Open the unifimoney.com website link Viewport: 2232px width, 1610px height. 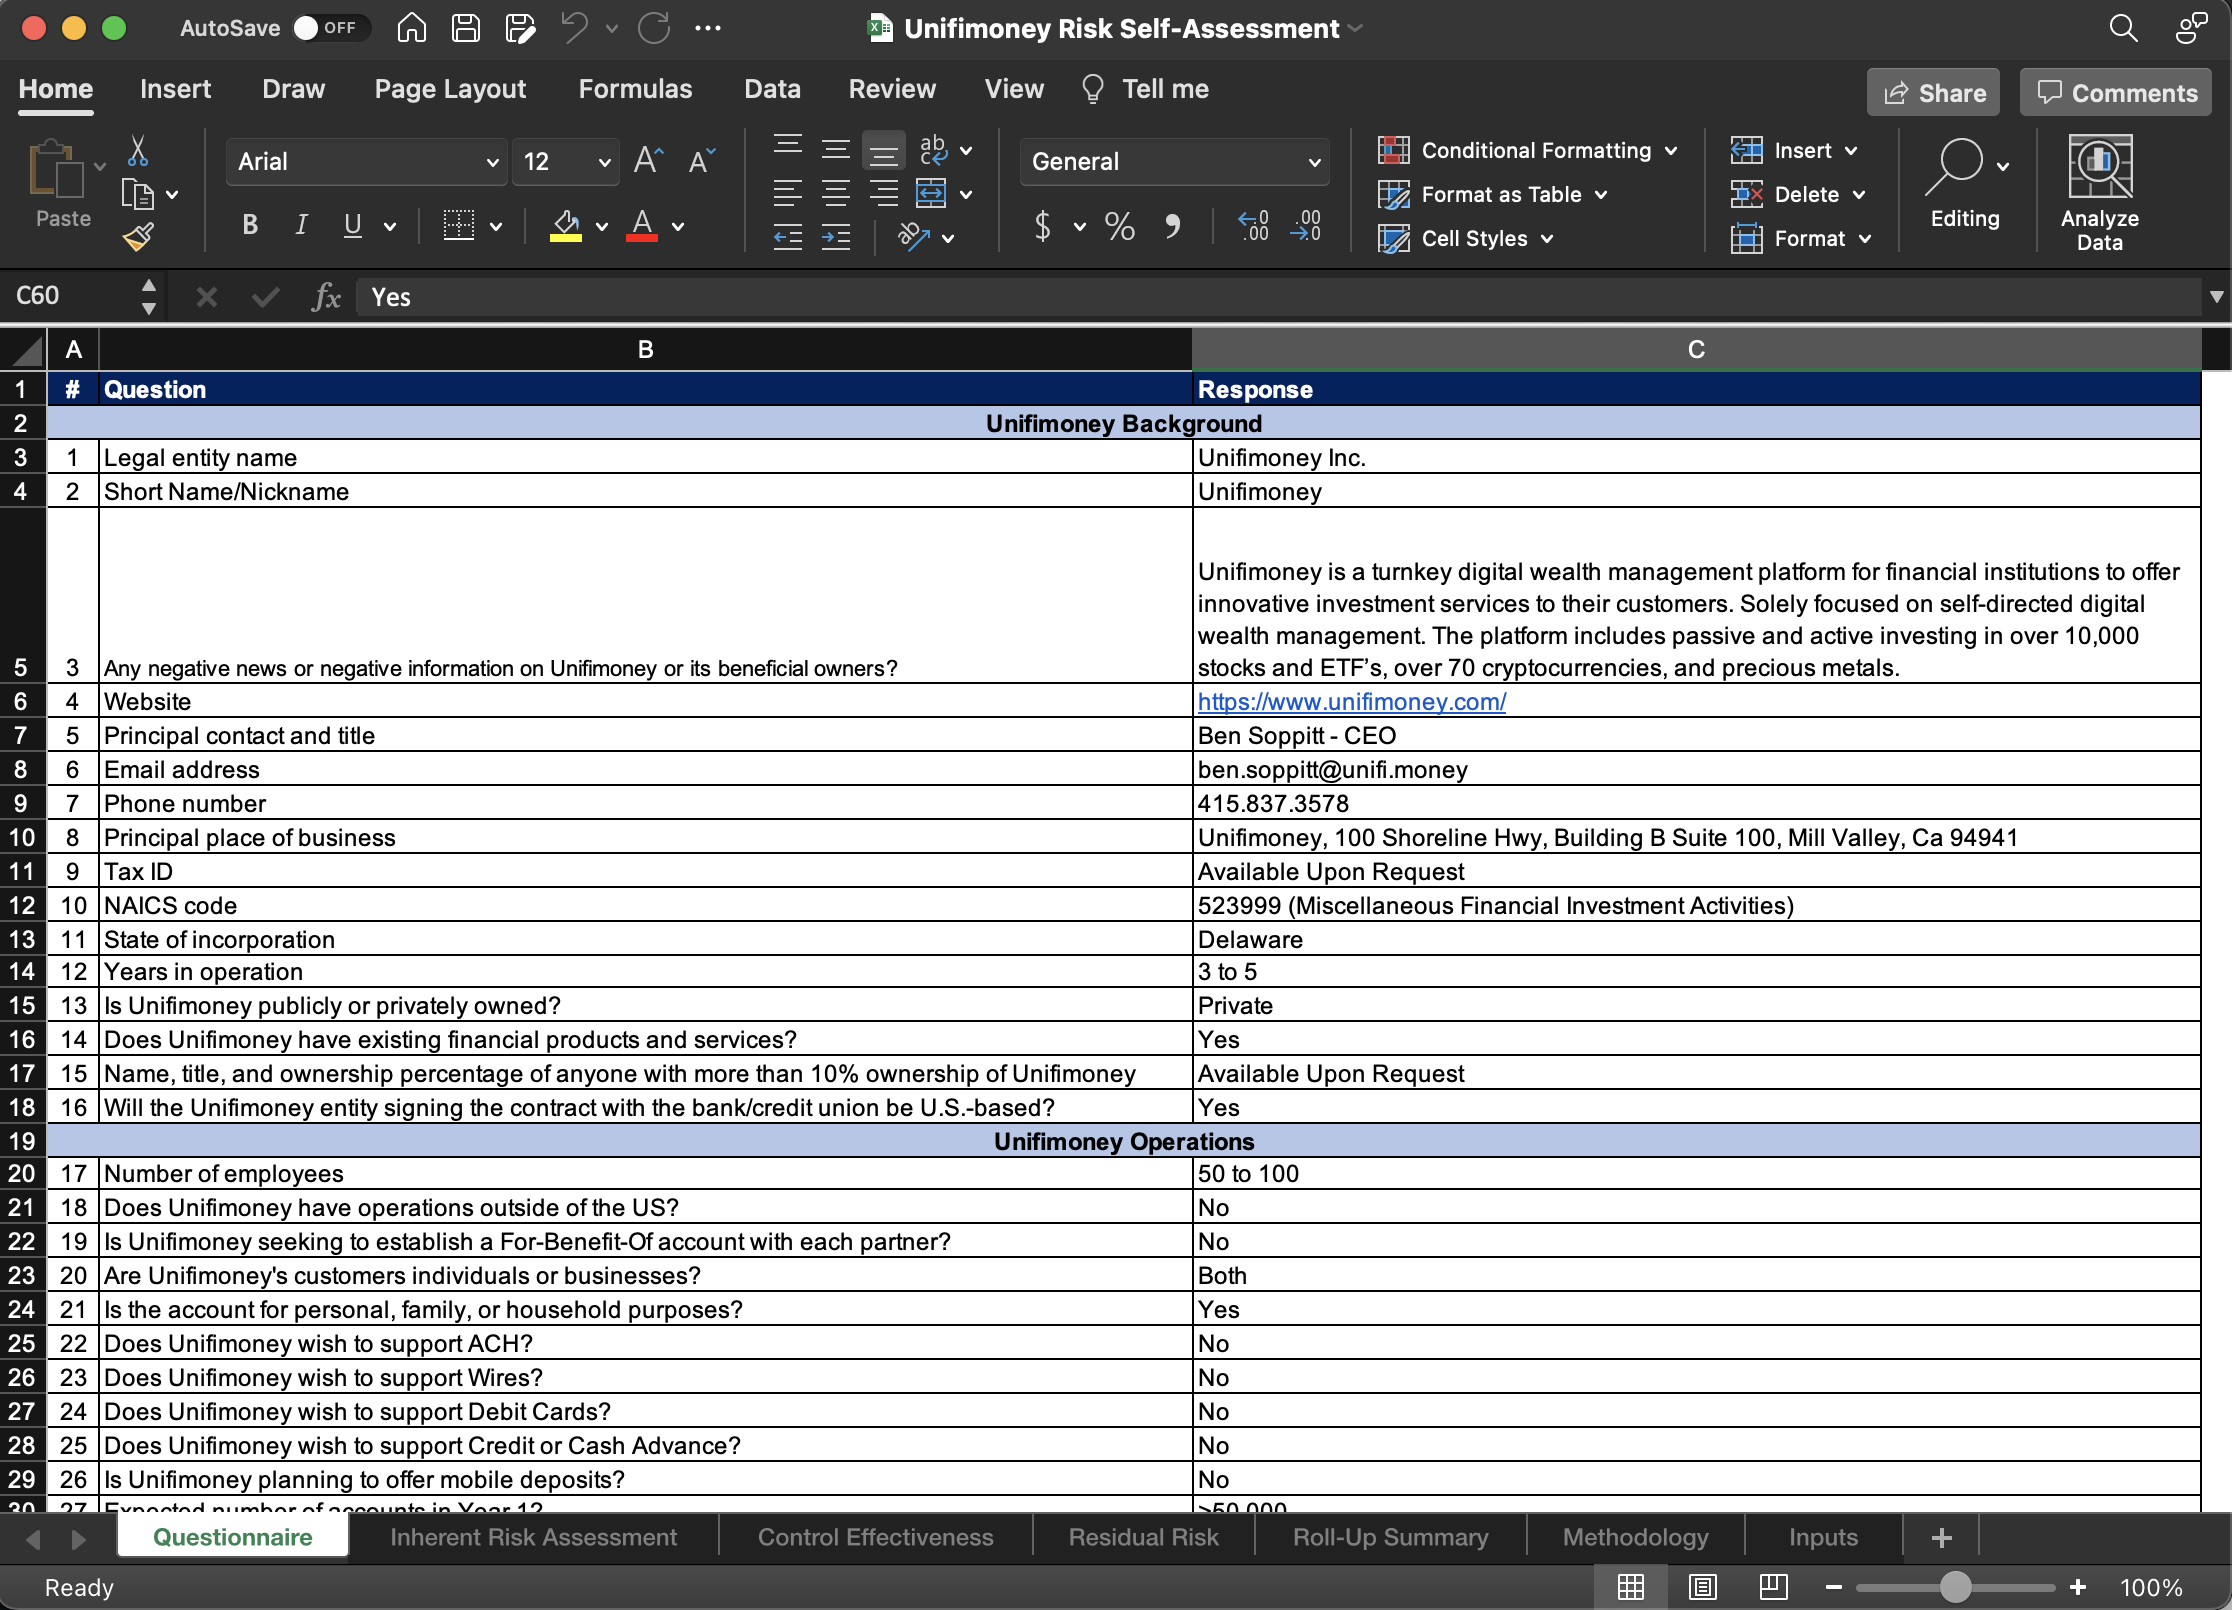(x=1352, y=702)
